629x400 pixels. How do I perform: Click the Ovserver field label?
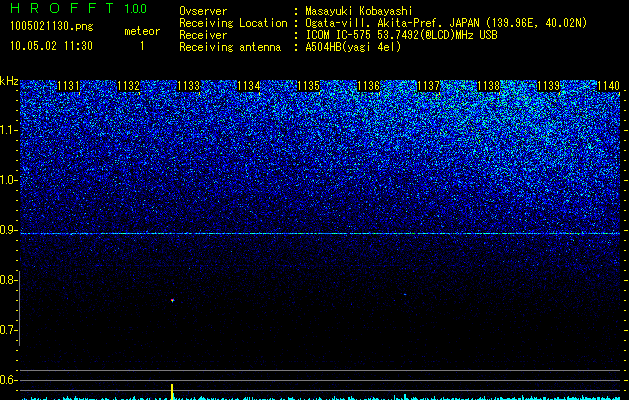point(203,11)
